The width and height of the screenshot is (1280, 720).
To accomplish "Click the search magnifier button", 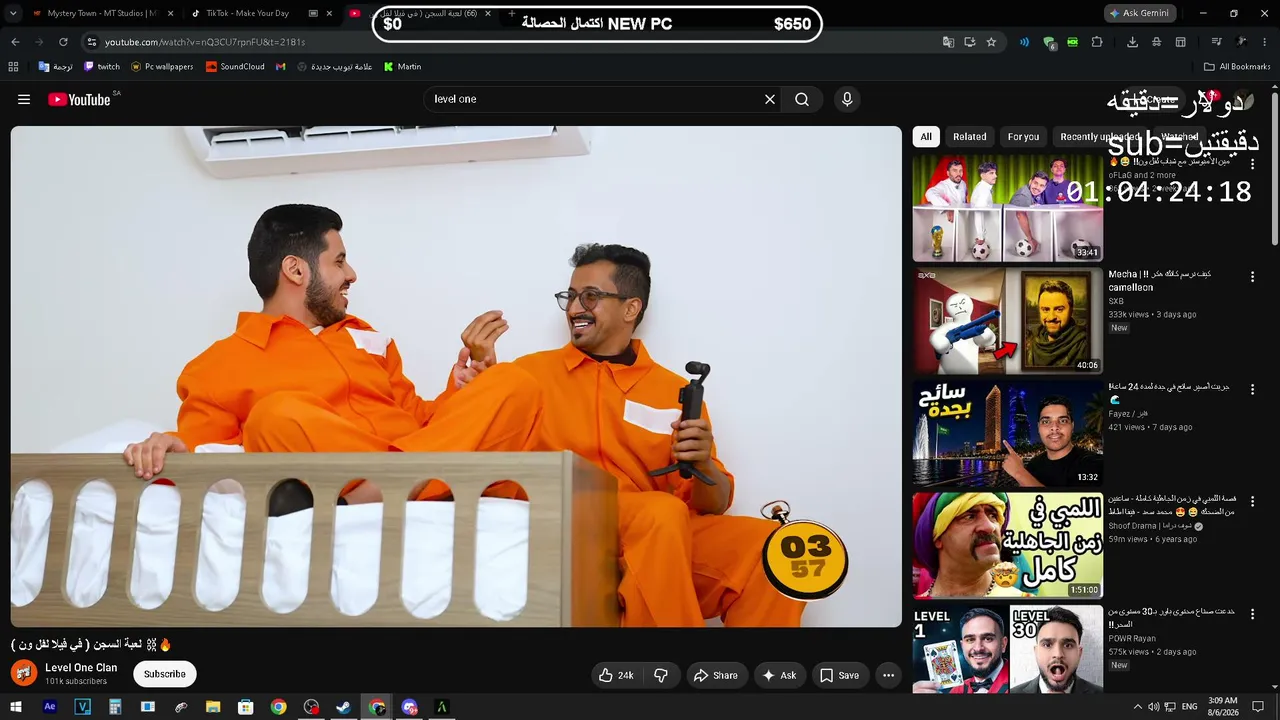I will click(802, 99).
